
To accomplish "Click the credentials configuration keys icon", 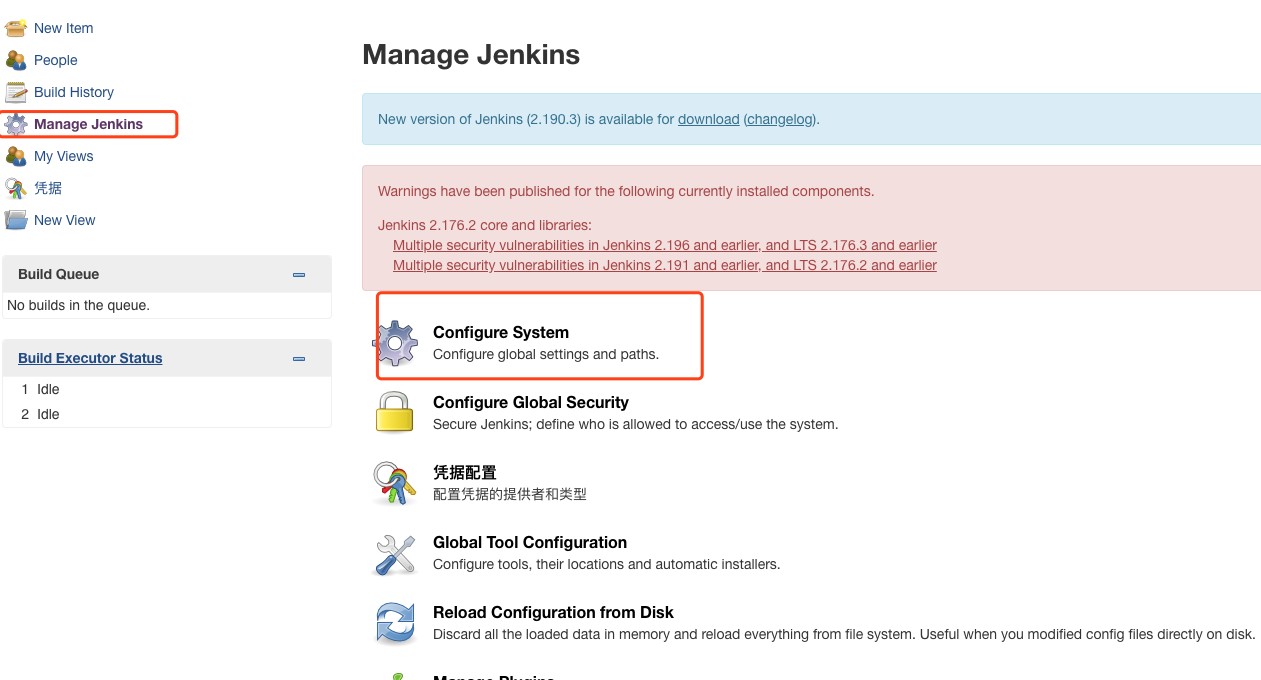I will 395,482.
